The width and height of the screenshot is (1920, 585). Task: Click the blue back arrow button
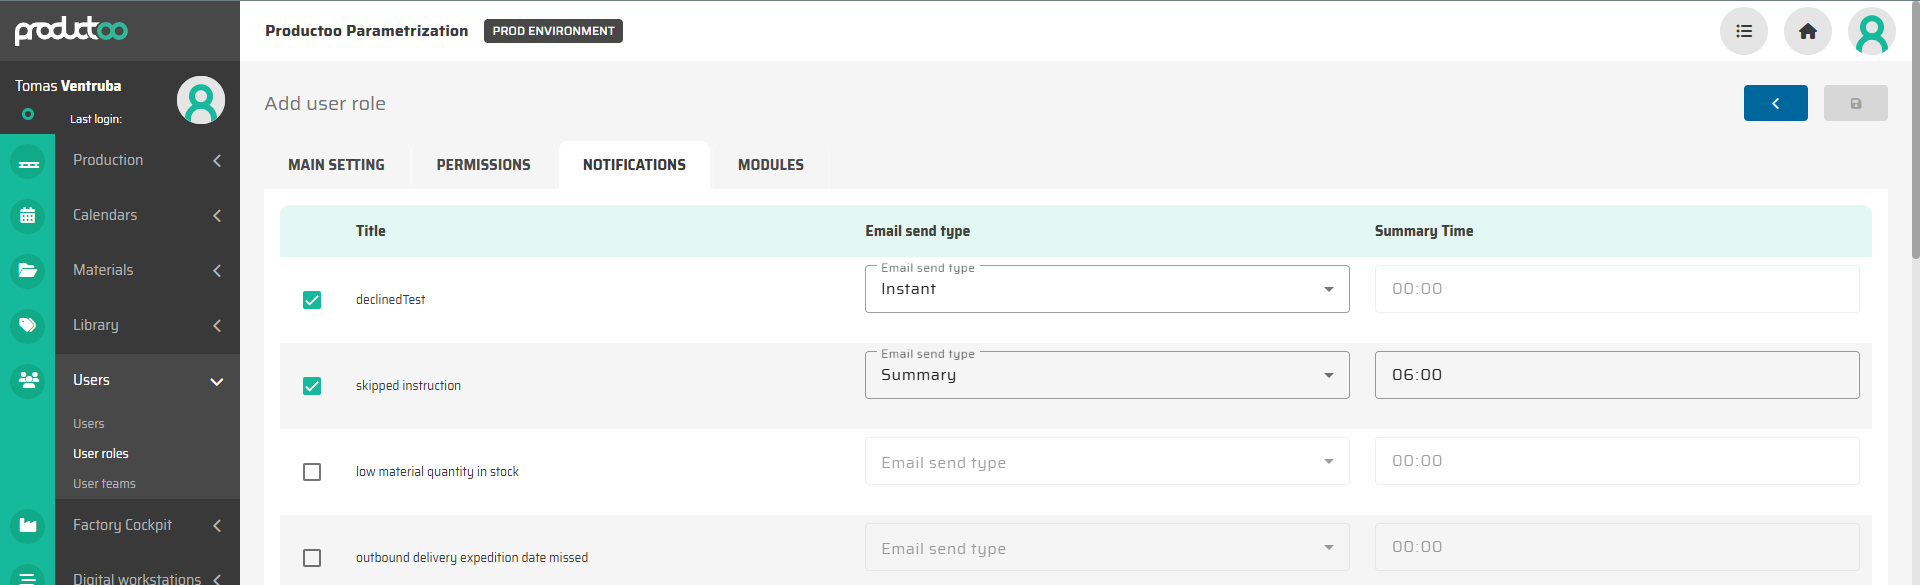point(1775,103)
